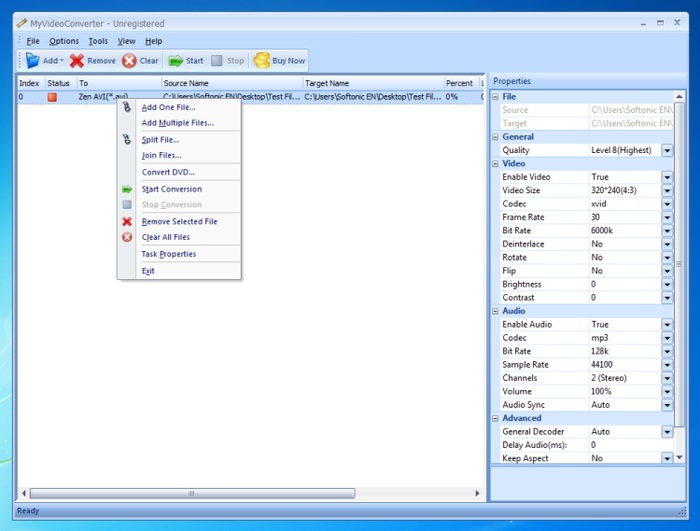
Task: Click the Delay Audio(ms) value field
Action: (630, 445)
